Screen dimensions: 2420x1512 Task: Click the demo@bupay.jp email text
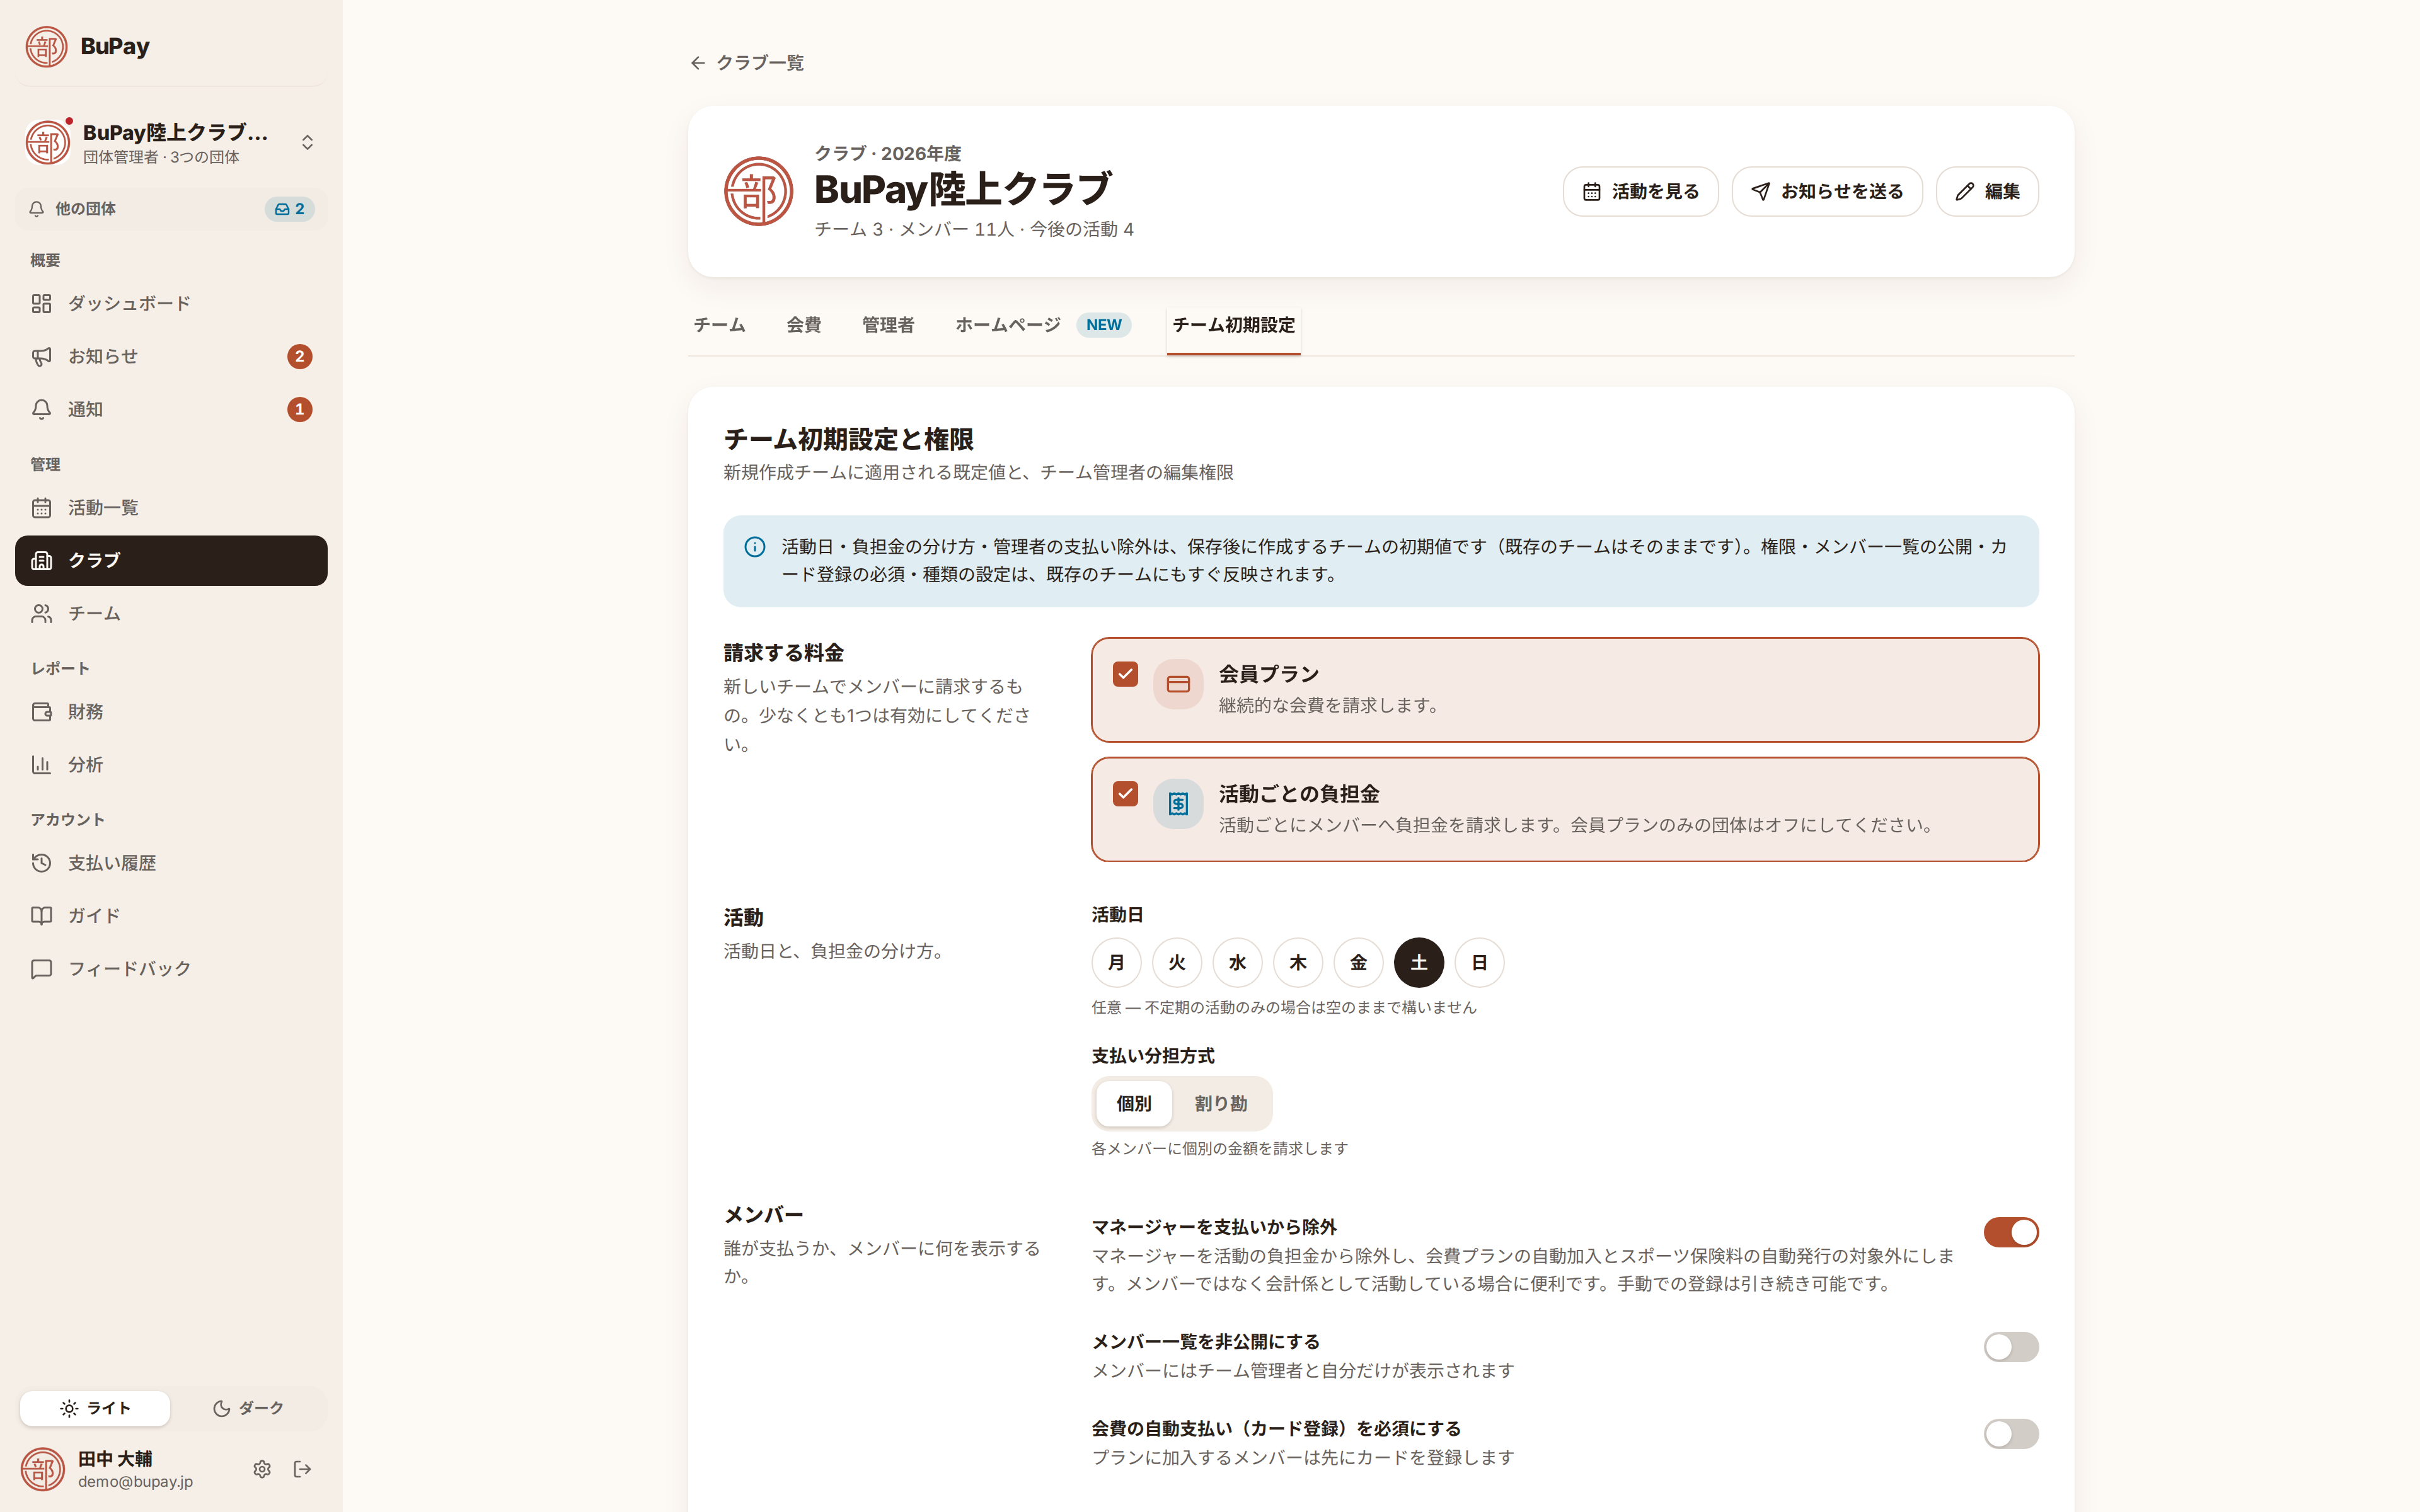(135, 1482)
